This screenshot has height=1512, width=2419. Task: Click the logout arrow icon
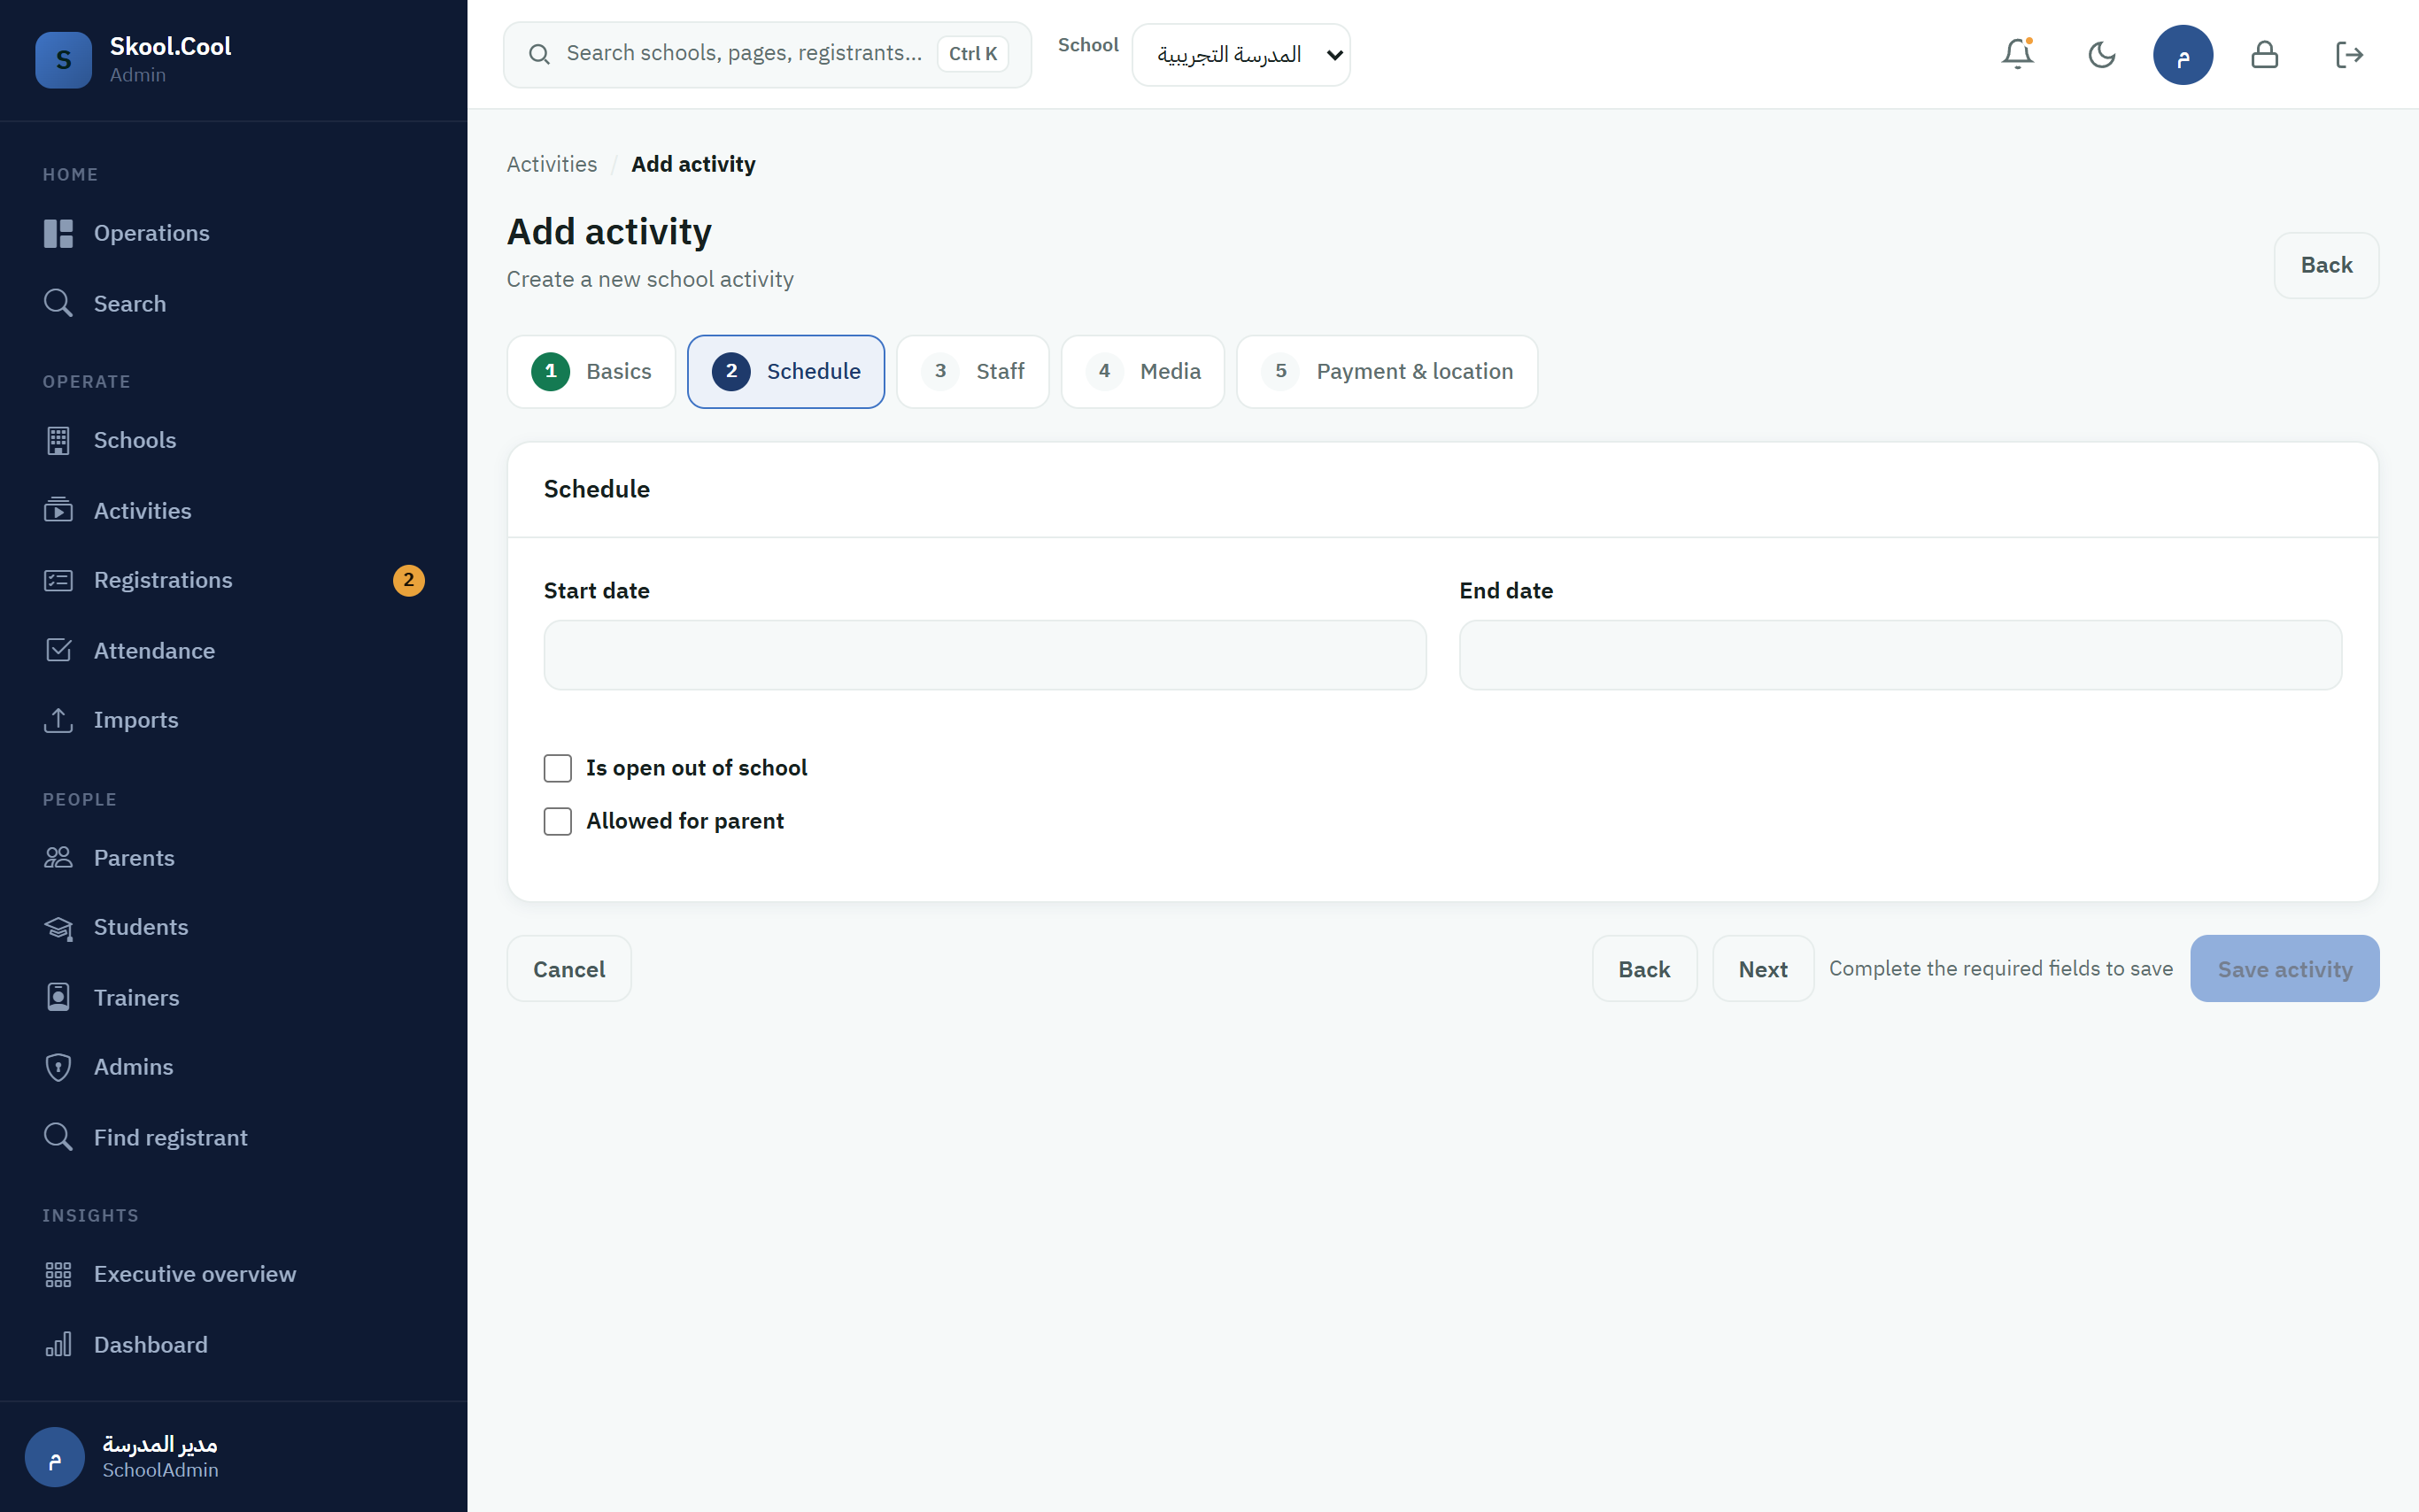click(x=2348, y=54)
